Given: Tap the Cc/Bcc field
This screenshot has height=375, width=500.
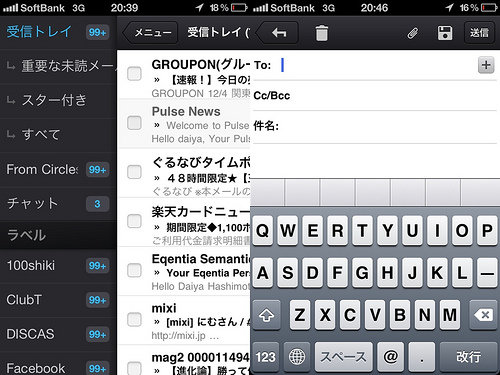Looking at the screenshot, I should click(x=375, y=96).
